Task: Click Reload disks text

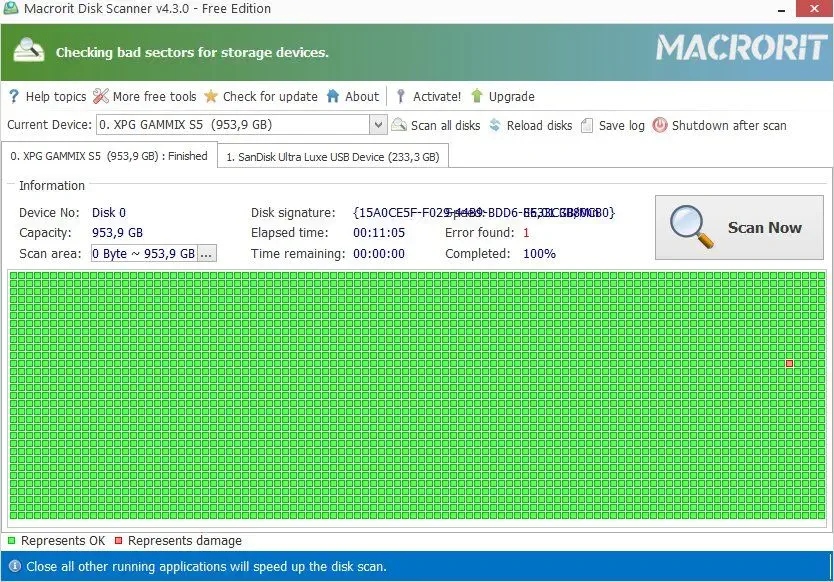Action: [539, 126]
